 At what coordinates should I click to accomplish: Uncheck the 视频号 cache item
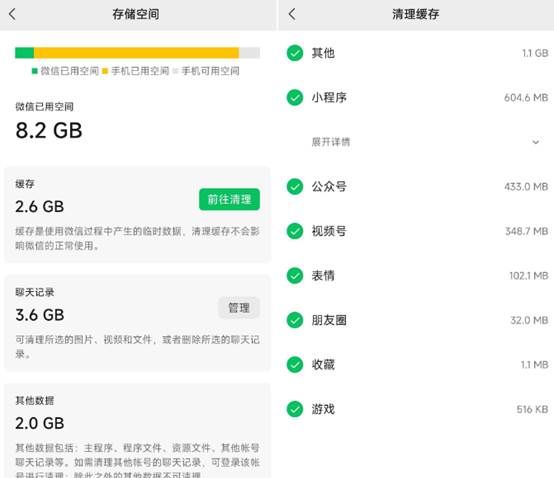point(295,231)
